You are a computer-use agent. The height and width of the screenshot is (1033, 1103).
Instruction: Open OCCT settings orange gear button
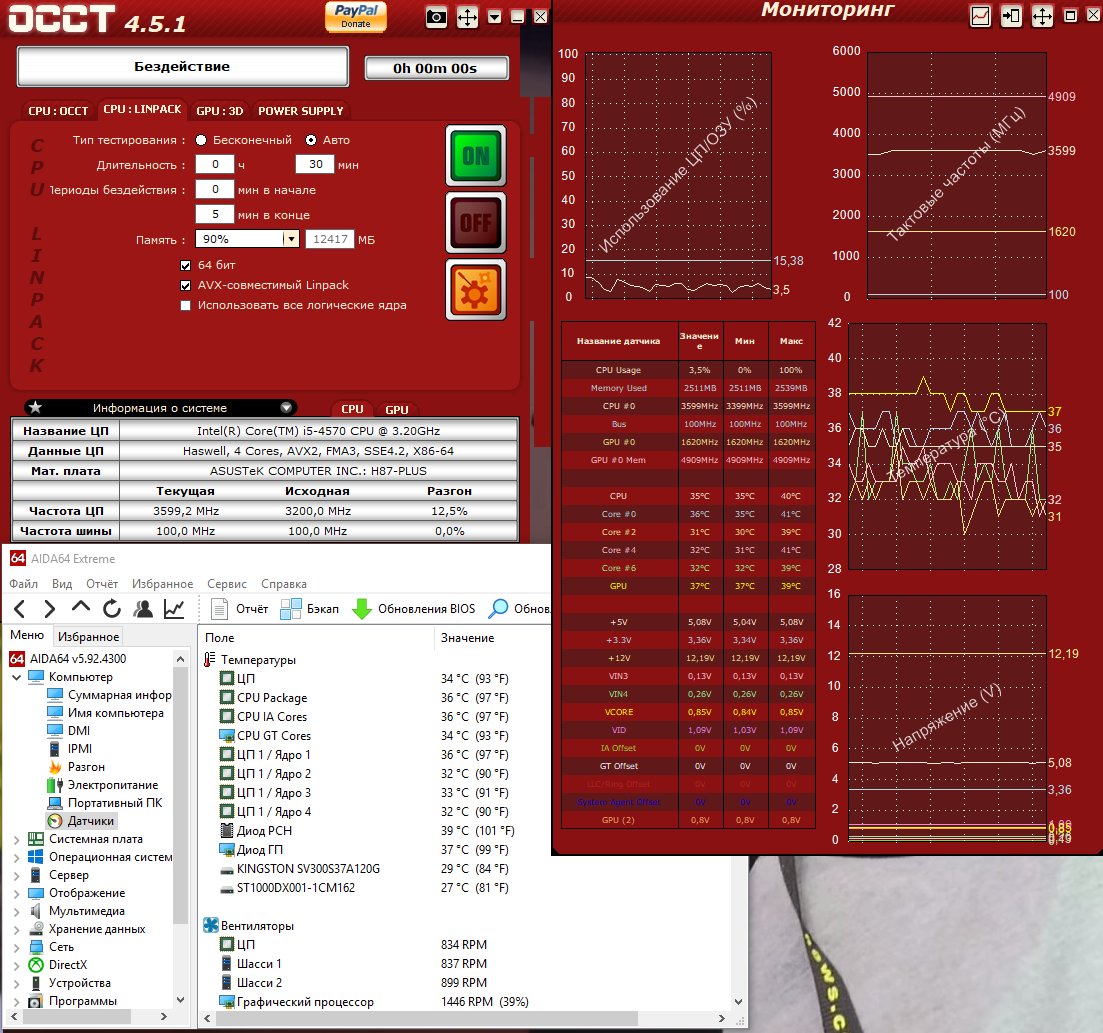coord(476,290)
